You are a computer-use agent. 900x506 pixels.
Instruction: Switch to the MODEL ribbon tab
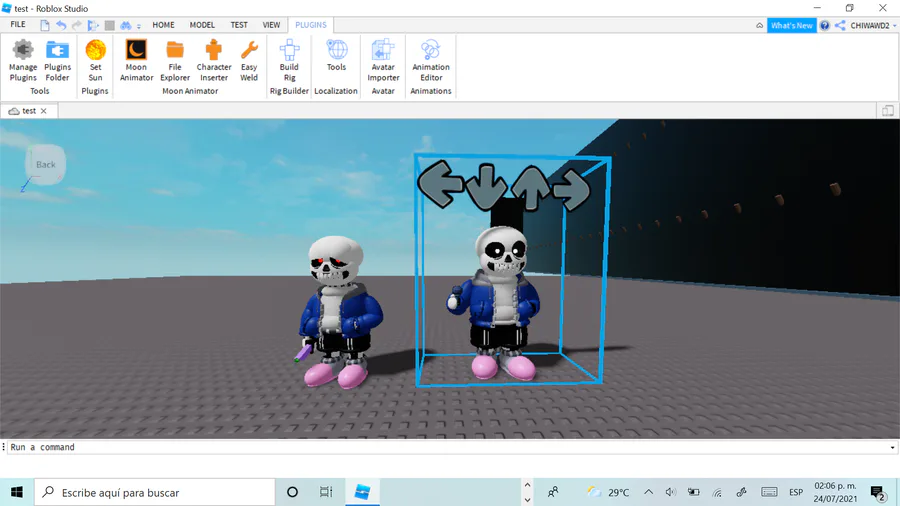[x=202, y=25]
